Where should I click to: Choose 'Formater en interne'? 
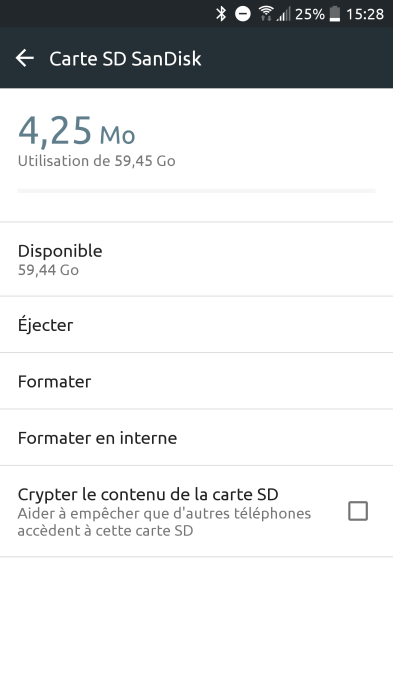(196, 438)
